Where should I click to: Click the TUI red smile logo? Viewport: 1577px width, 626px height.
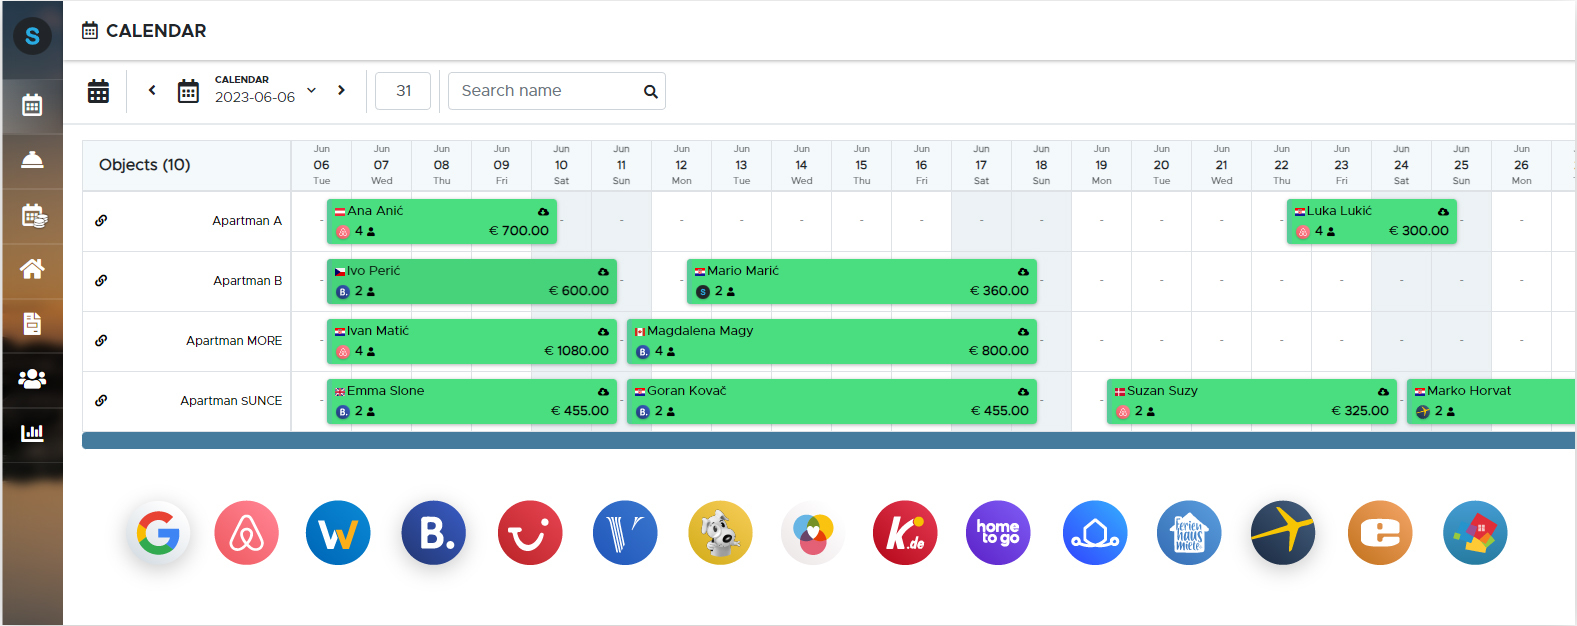(x=530, y=533)
